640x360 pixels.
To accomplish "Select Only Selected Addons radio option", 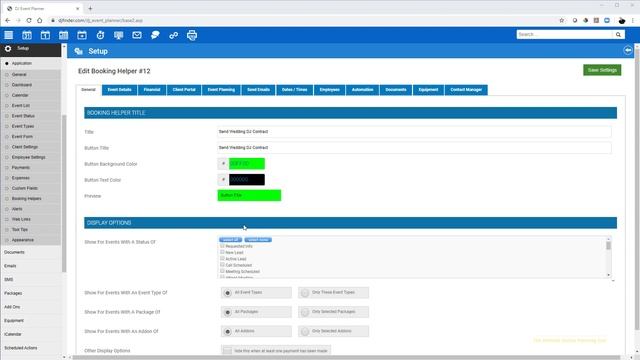I will click(x=305, y=331).
